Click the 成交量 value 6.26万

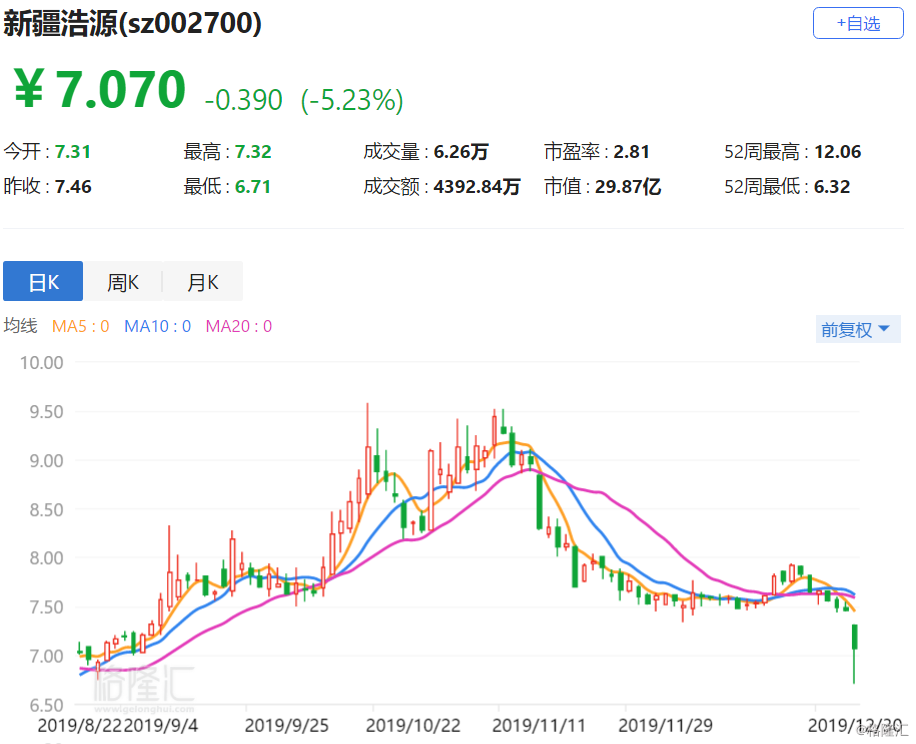pyautogui.click(x=461, y=152)
